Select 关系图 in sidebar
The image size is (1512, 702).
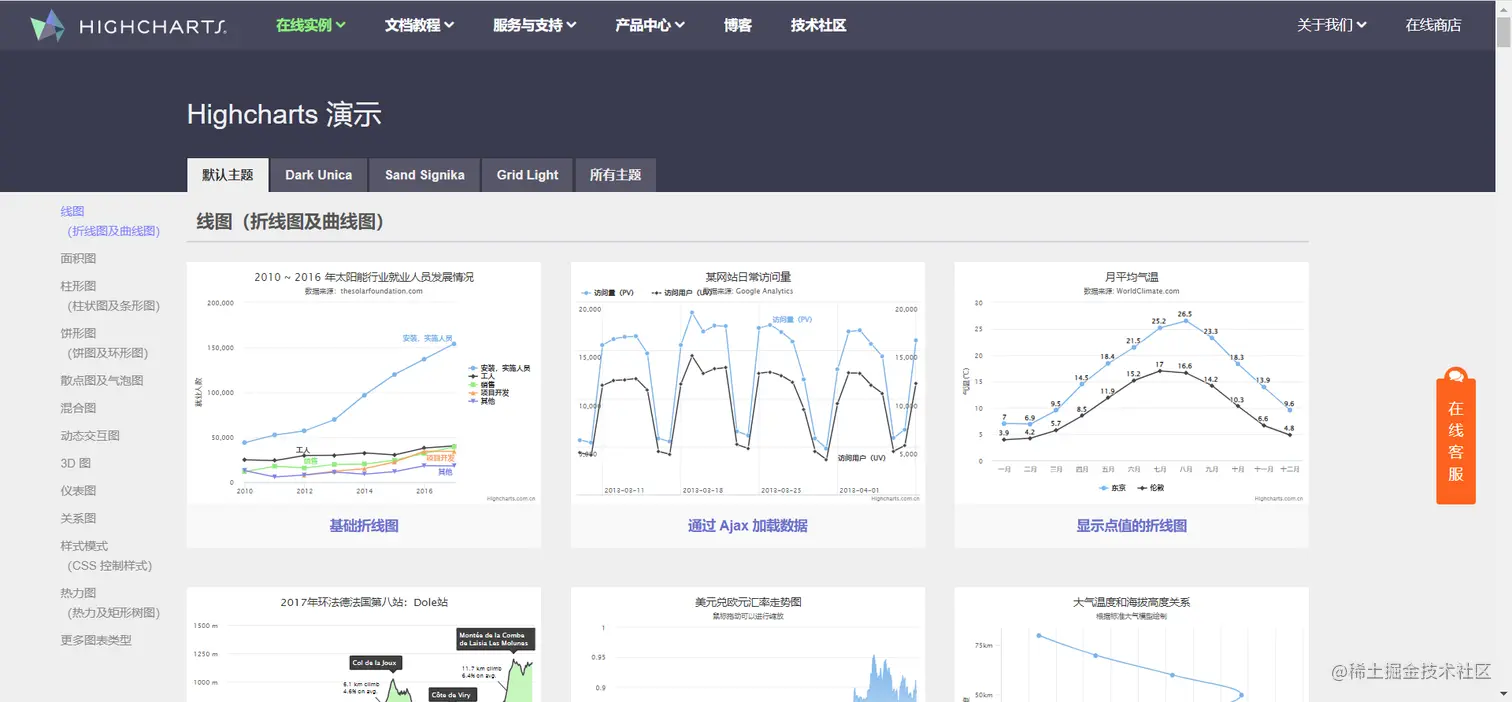point(78,518)
